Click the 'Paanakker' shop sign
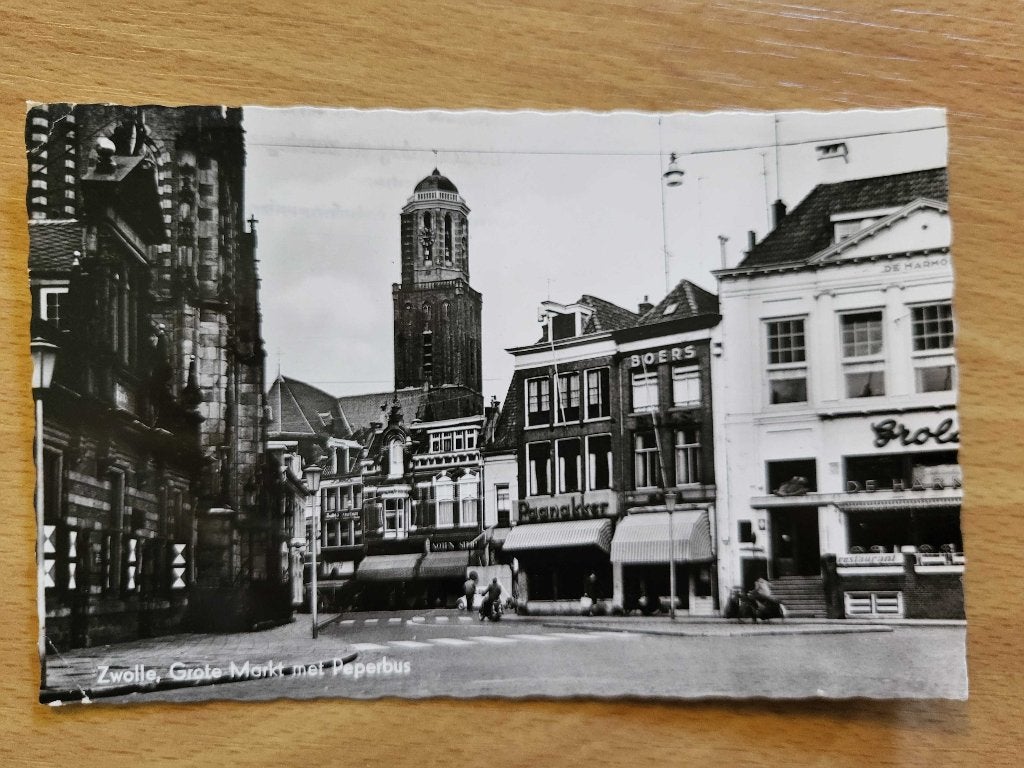 pyautogui.click(x=563, y=509)
